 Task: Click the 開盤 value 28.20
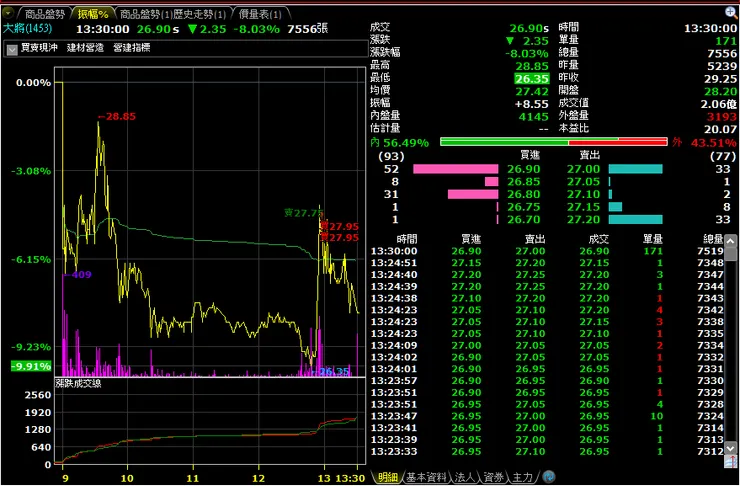[720, 91]
